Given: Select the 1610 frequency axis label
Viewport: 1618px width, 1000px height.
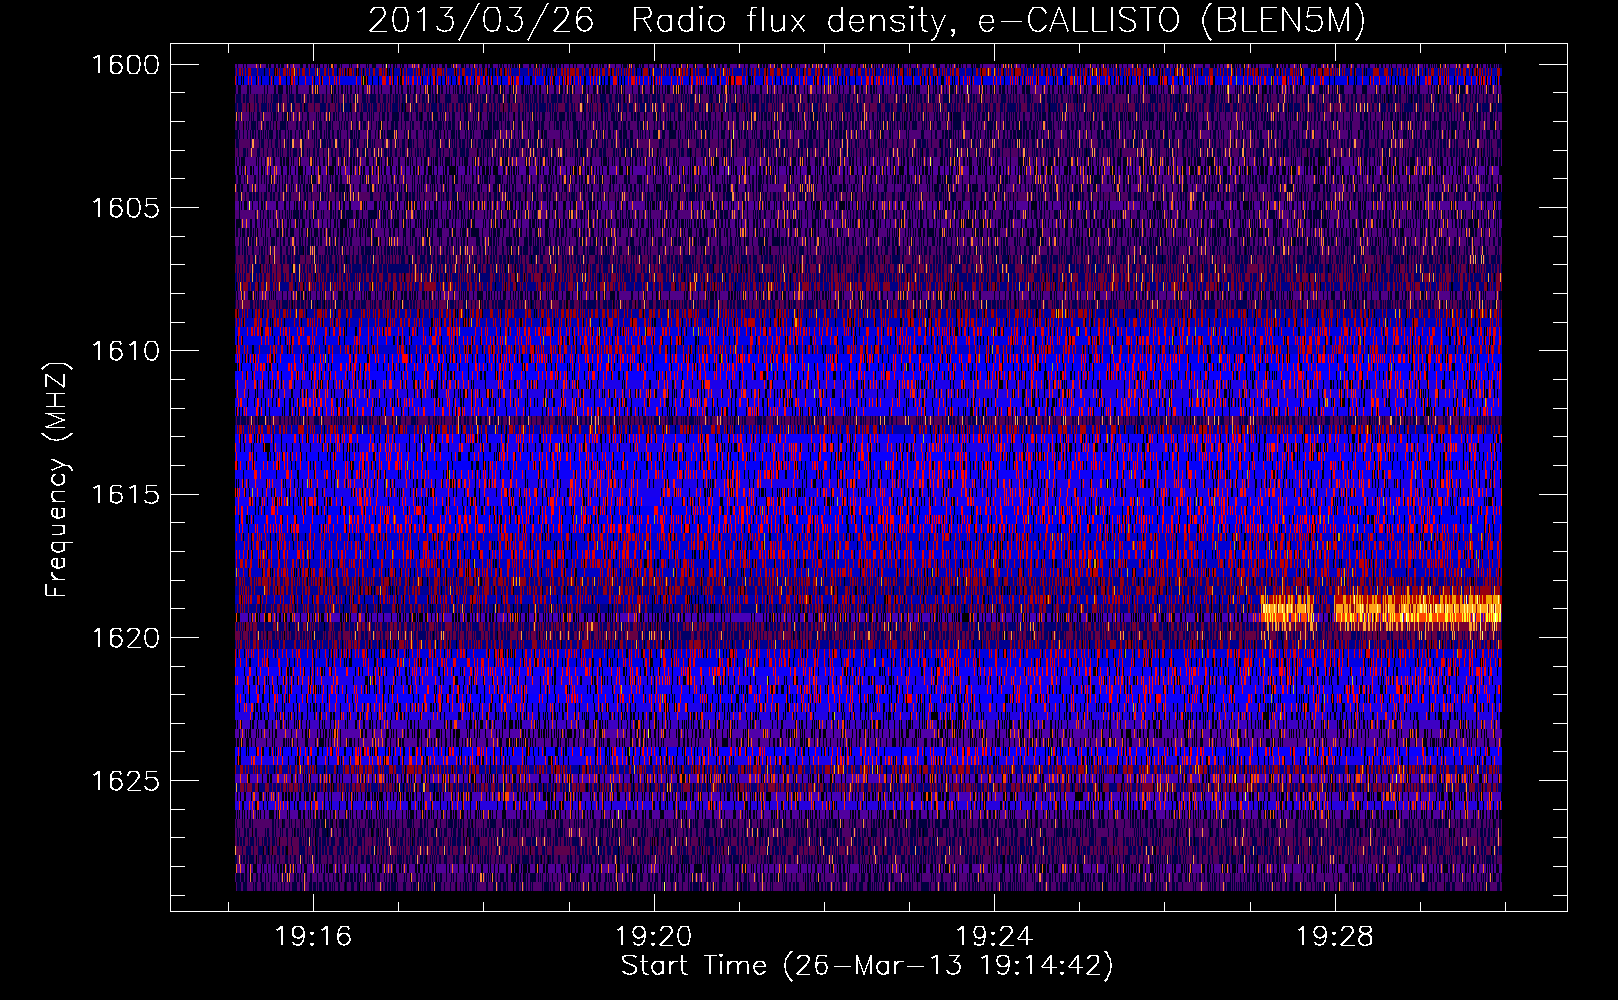Looking at the screenshot, I should click(x=125, y=351).
